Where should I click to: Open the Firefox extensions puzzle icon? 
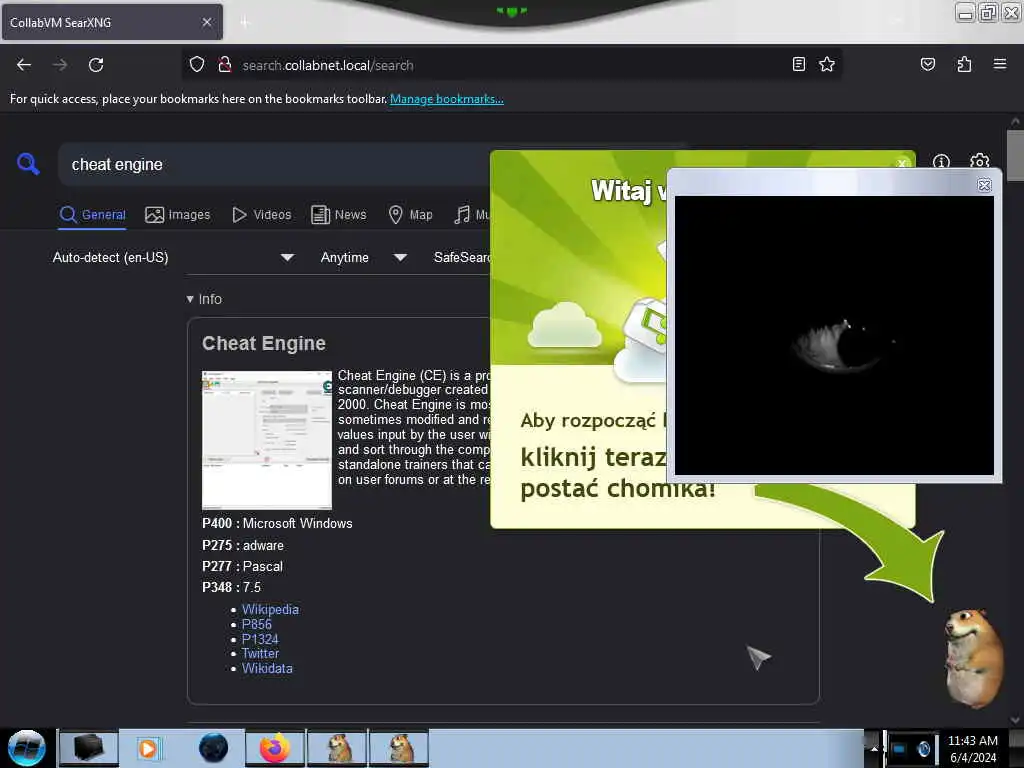pos(964,64)
